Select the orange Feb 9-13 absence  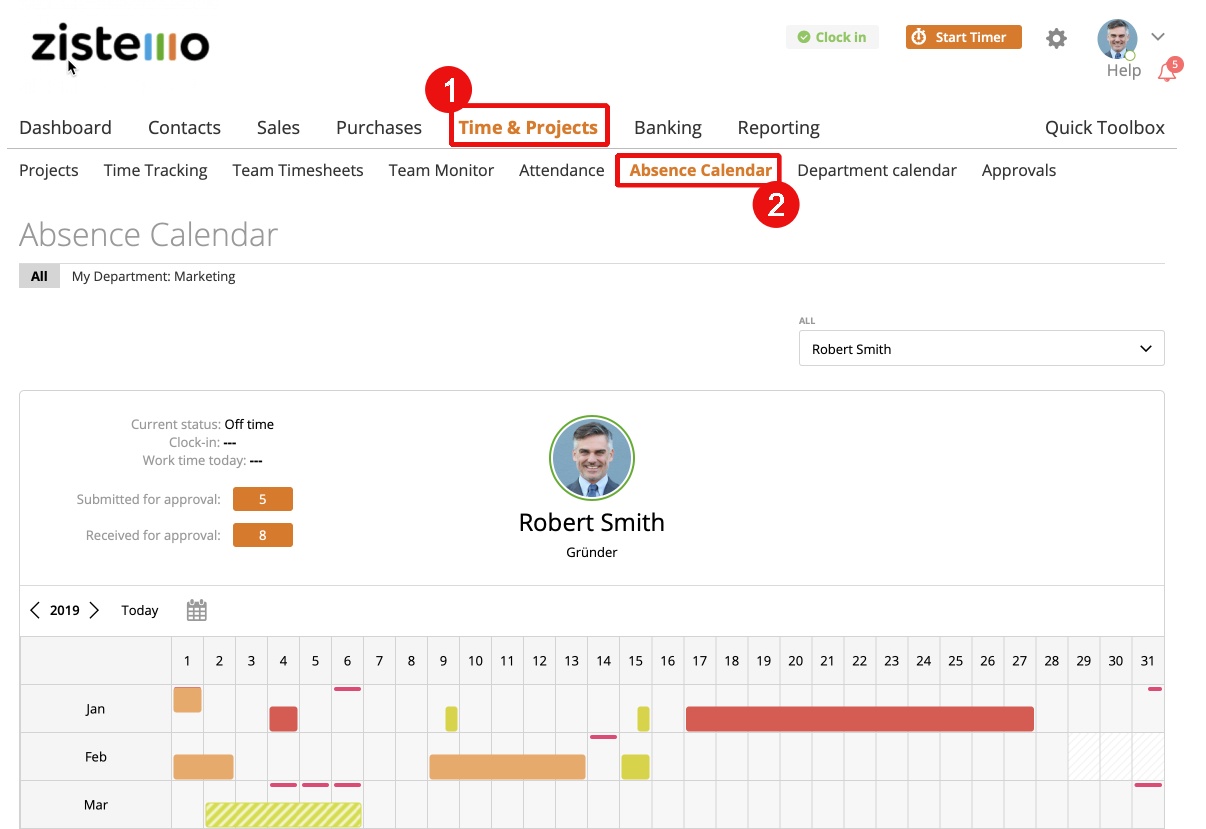507,767
